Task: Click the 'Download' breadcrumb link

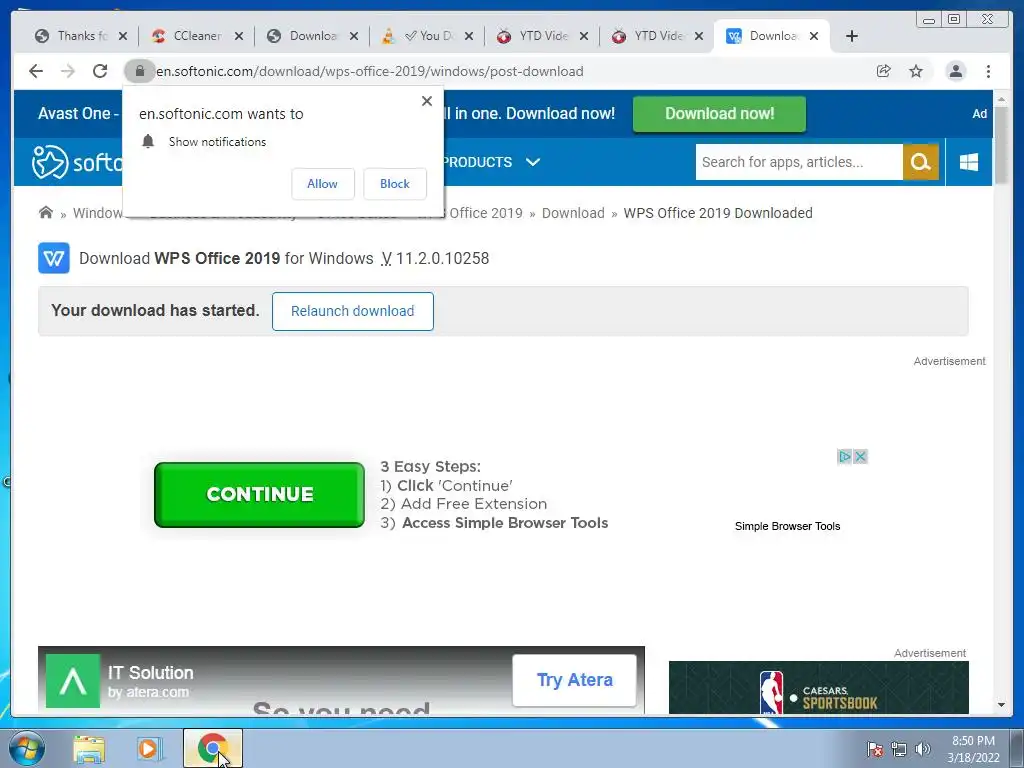Action: click(x=573, y=213)
